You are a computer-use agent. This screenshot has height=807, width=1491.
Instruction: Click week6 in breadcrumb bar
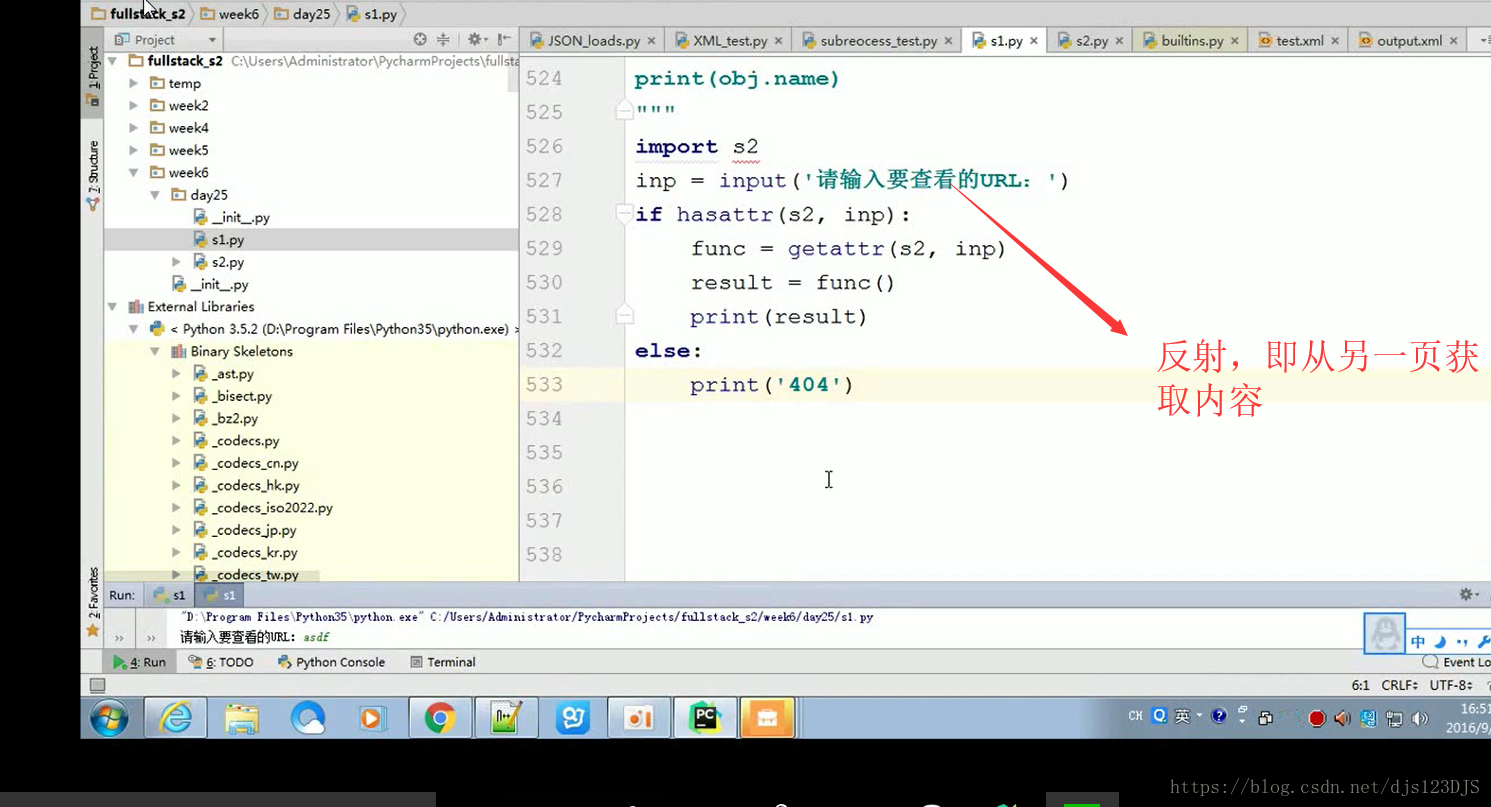coord(229,14)
